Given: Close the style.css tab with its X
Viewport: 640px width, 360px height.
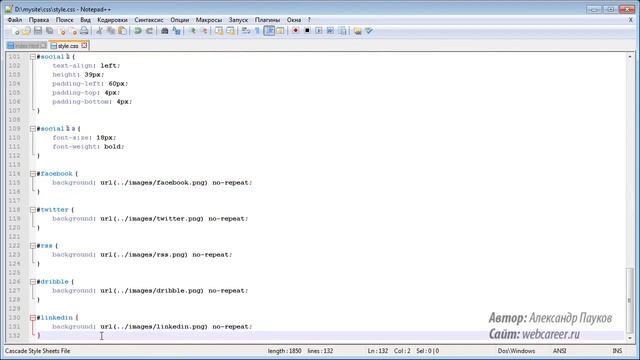Looking at the screenshot, I should click(x=84, y=45).
